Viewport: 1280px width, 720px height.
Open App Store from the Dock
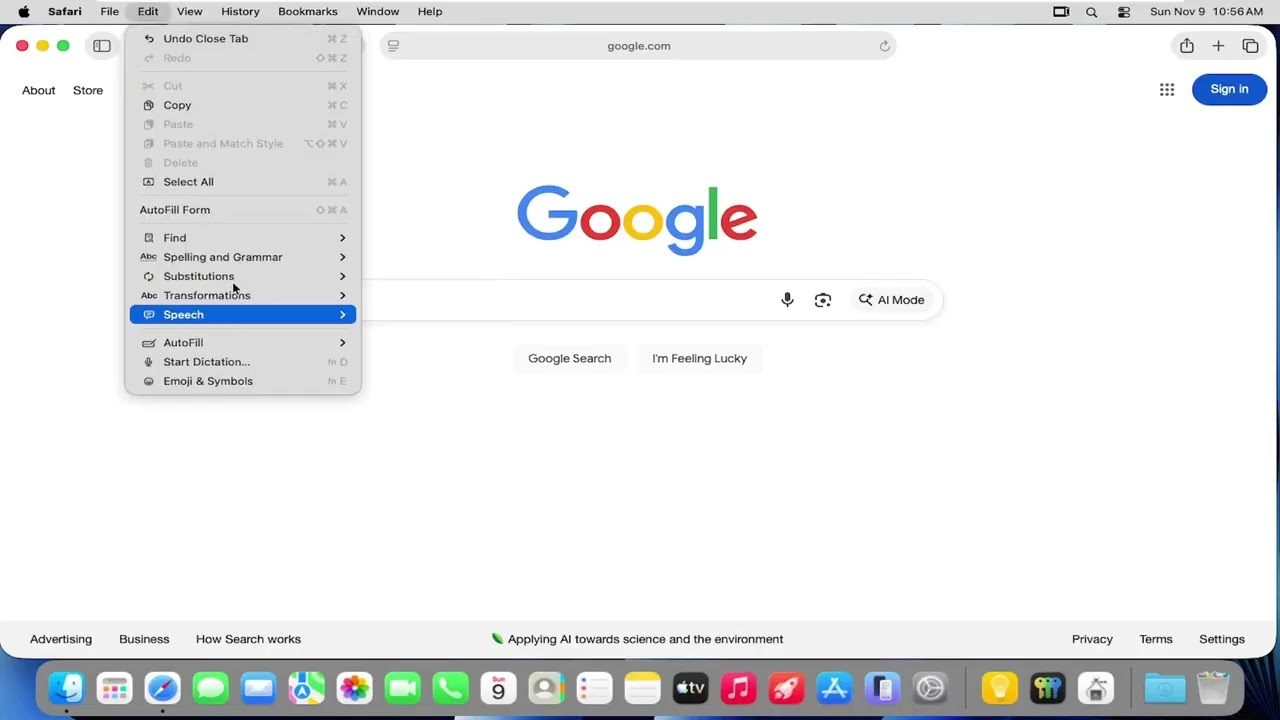(835, 688)
